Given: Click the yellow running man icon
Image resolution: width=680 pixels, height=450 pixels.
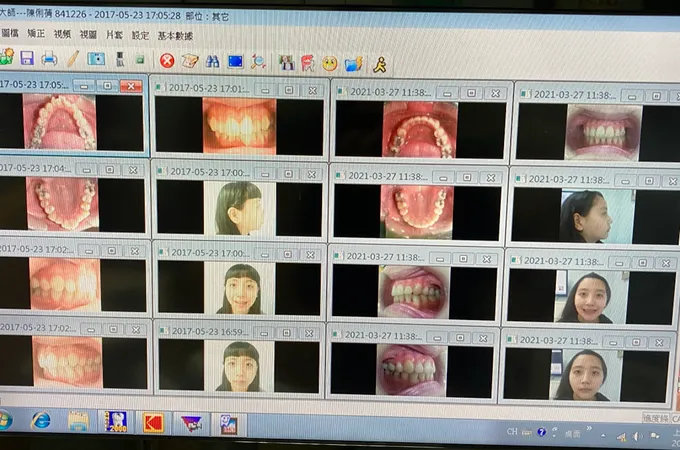Looking at the screenshot, I should coord(380,65).
